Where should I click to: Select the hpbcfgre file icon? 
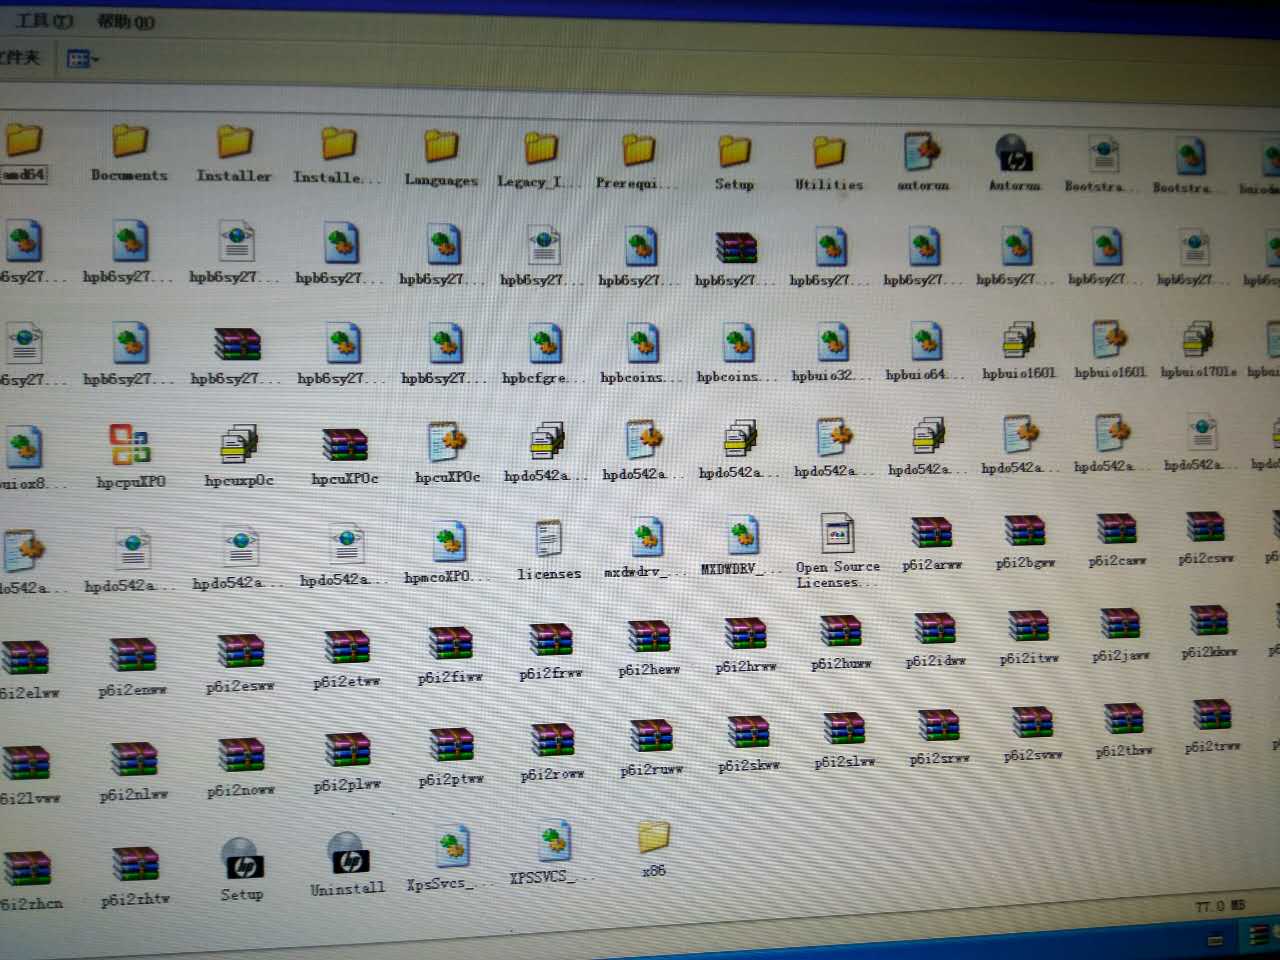coord(543,344)
